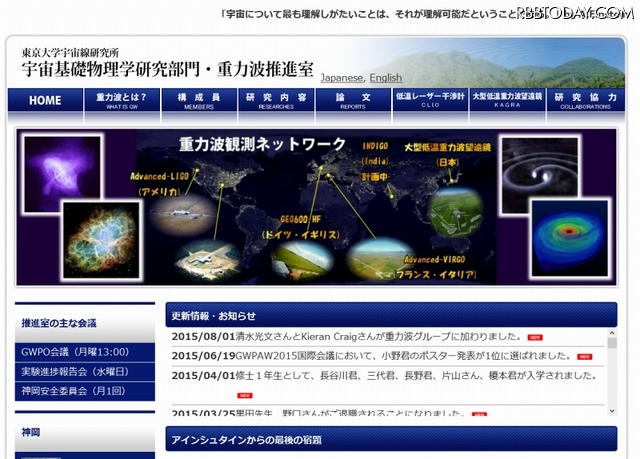Switch language to English

386,78
